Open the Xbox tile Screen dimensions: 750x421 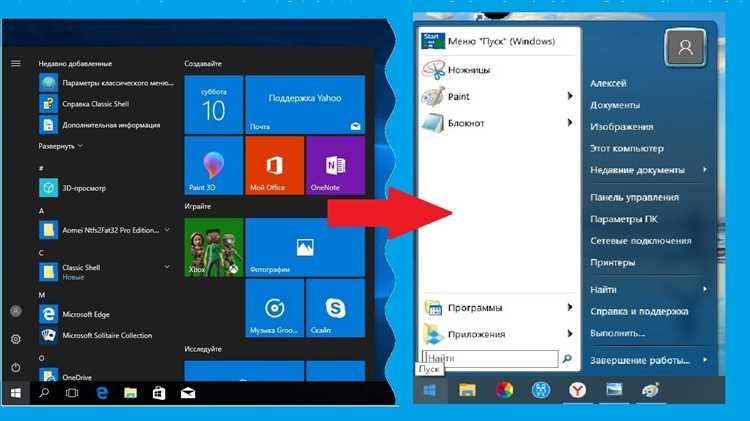213,247
